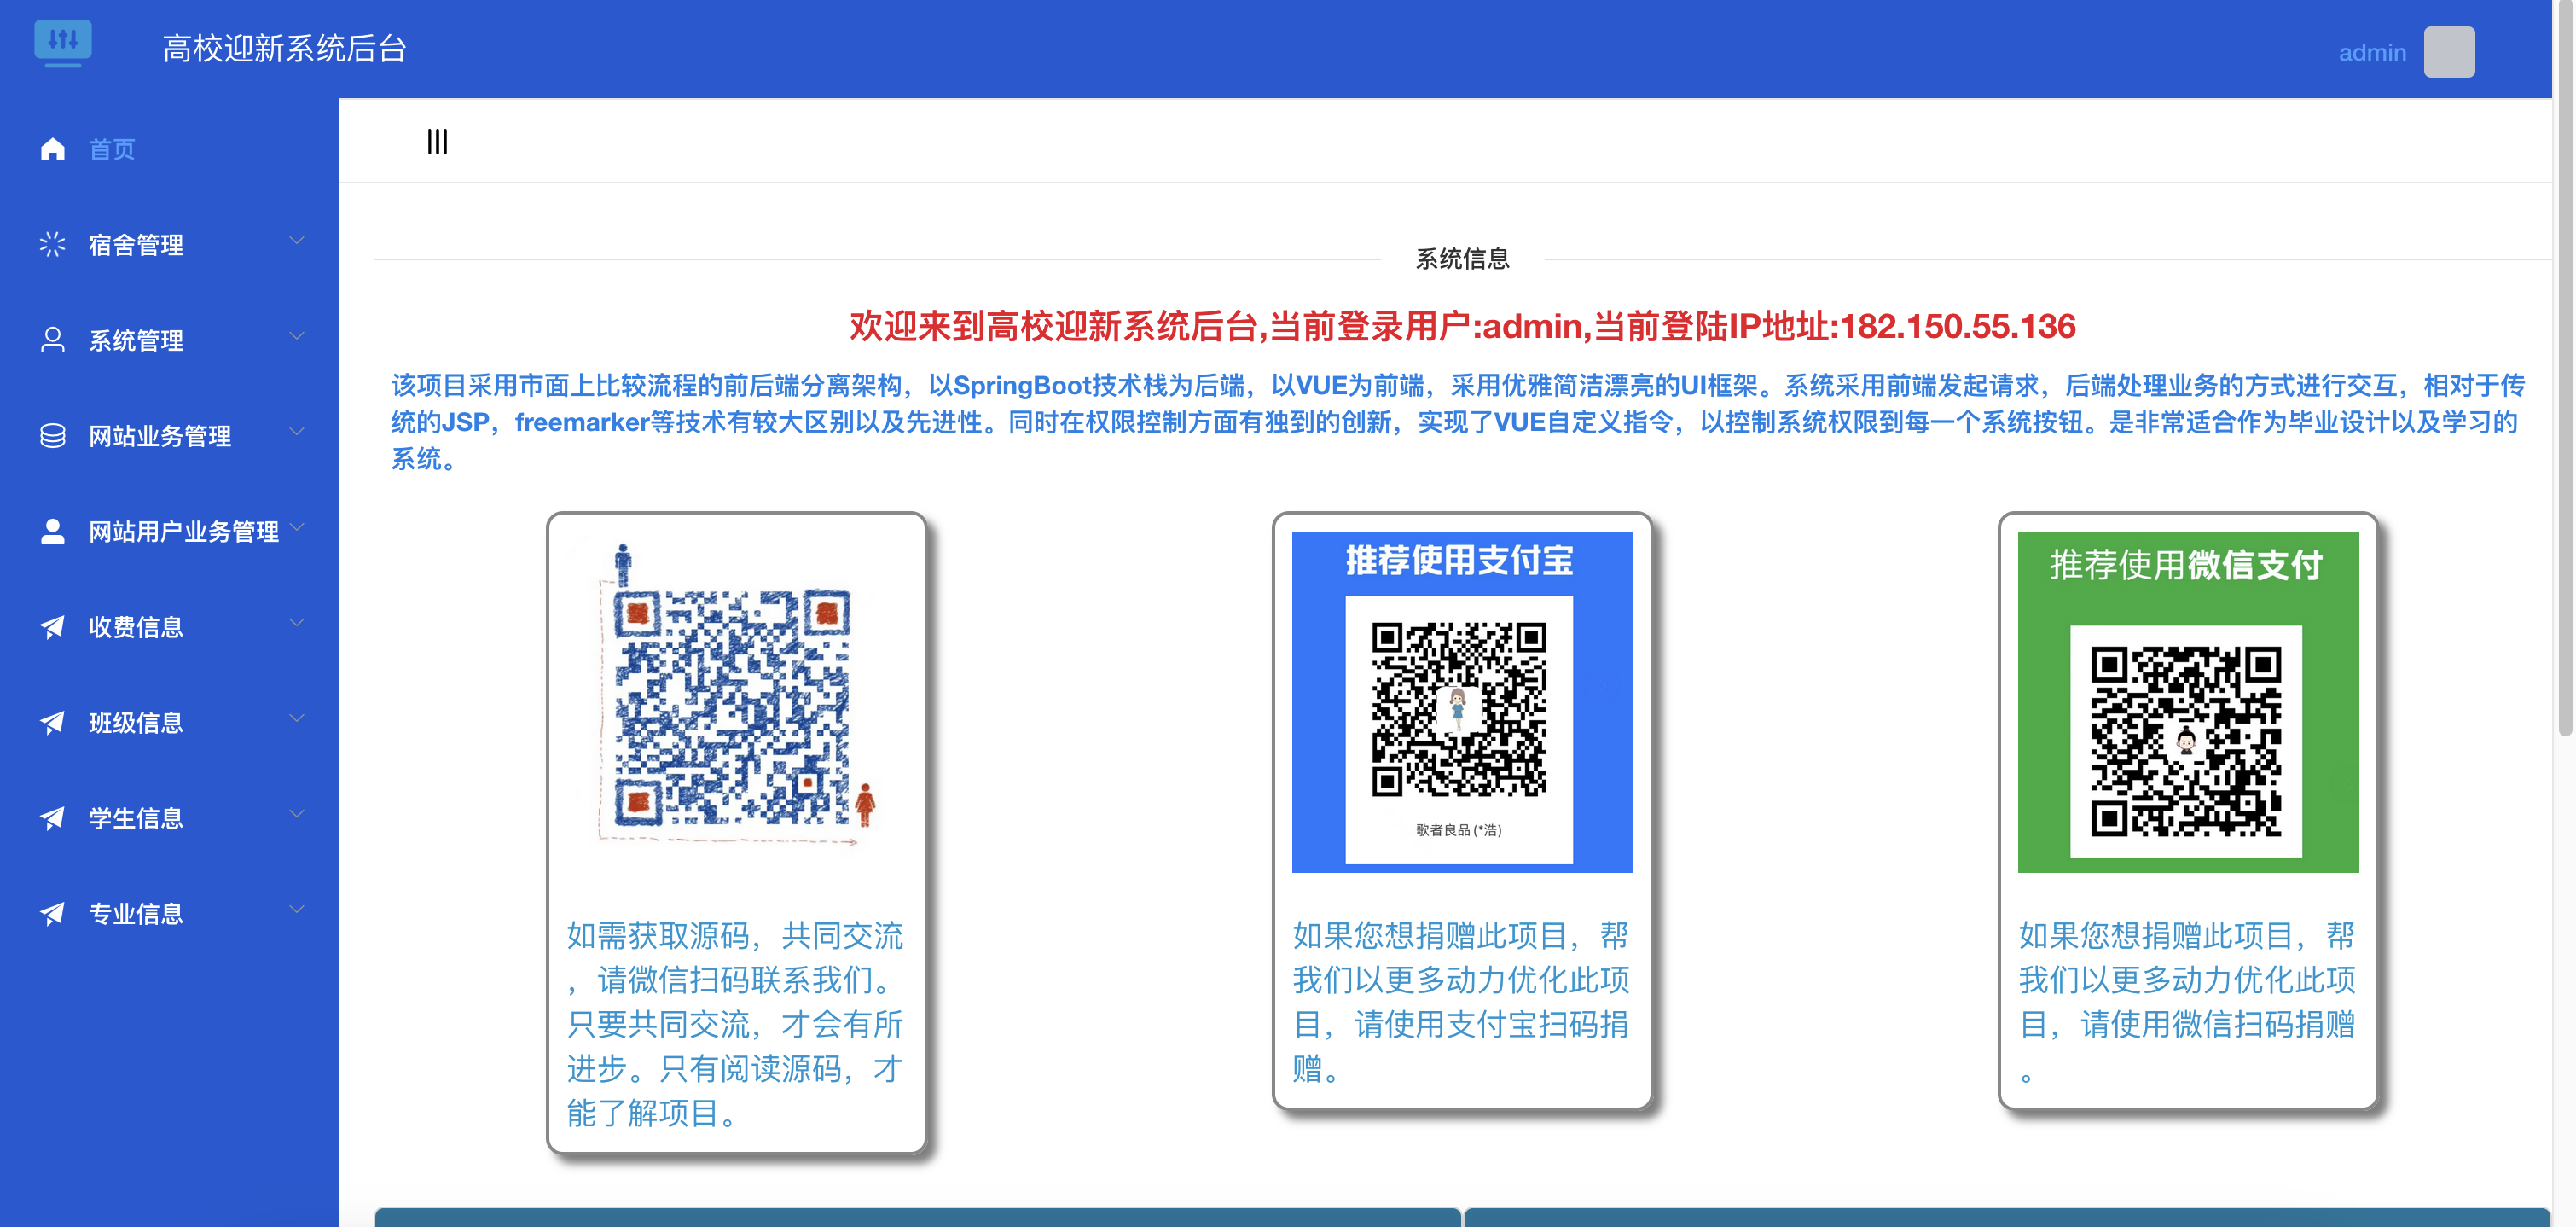Expand the 系统管理 chevron
Image resolution: width=2576 pixels, height=1227 pixels.
(x=296, y=336)
